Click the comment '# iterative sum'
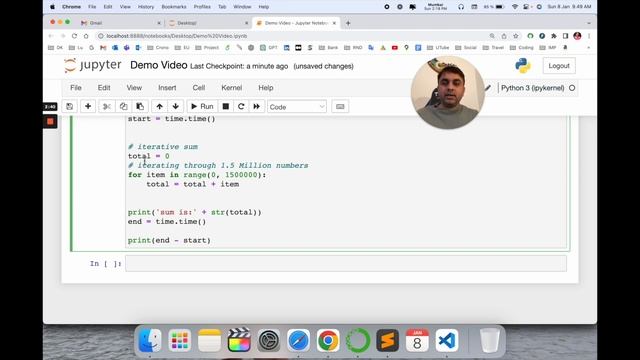The image size is (640, 360). click(163, 147)
